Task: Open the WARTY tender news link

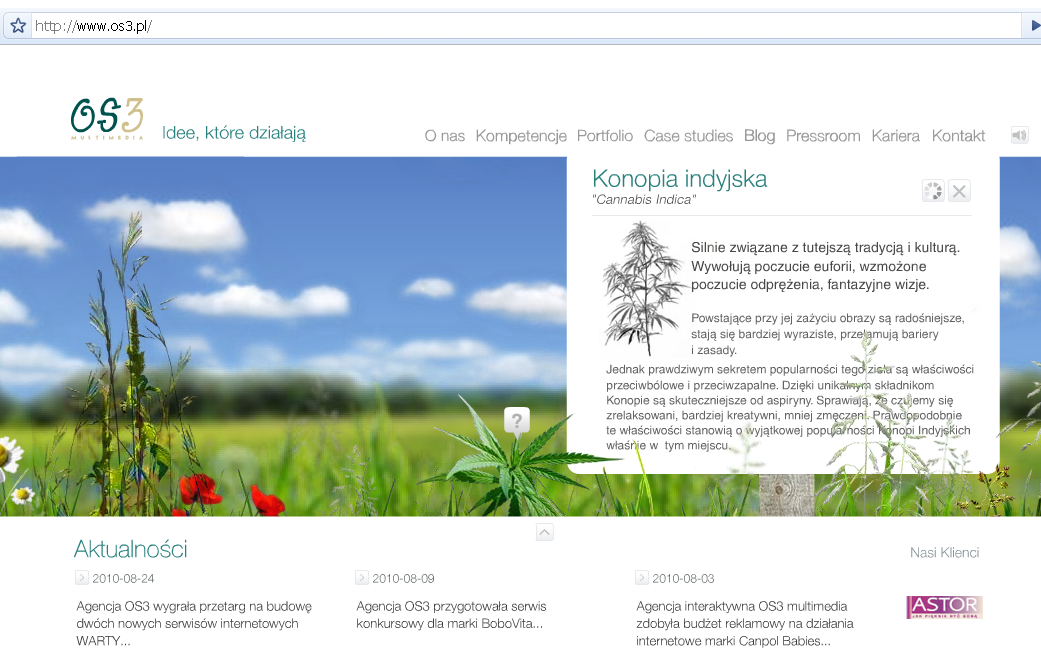Action: point(194,623)
